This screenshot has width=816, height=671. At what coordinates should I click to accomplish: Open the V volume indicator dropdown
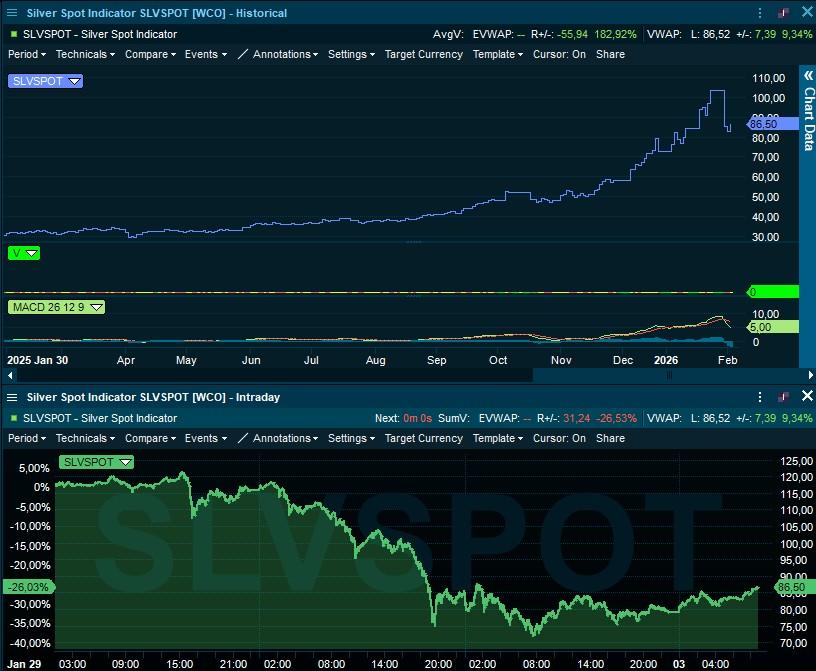[31, 254]
